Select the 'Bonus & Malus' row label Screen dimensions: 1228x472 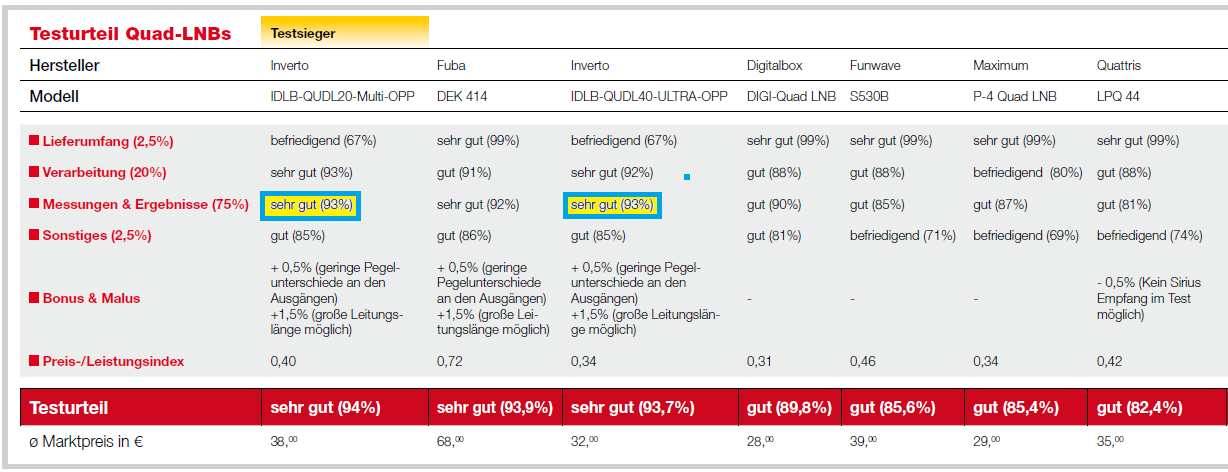click(x=85, y=298)
